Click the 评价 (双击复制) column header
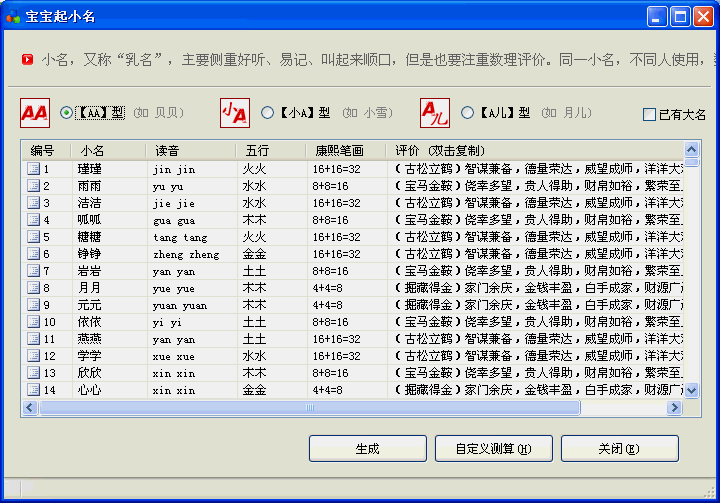 [x=535, y=150]
